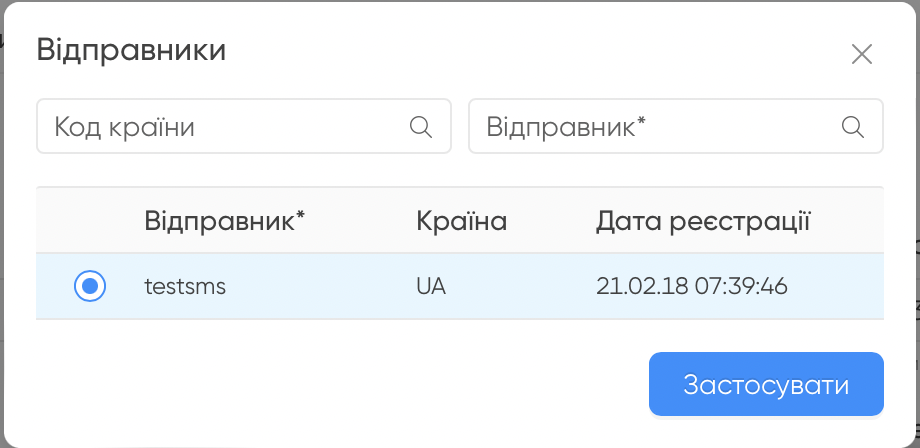Sort by the Дата реєстрації column header
This screenshot has height=448, width=920.
703,222
